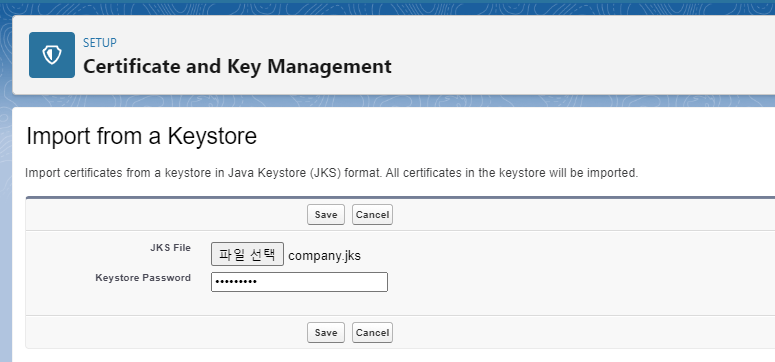Click the JKS File label
The width and height of the screenshot is (775, 362).
pos(171,248)
